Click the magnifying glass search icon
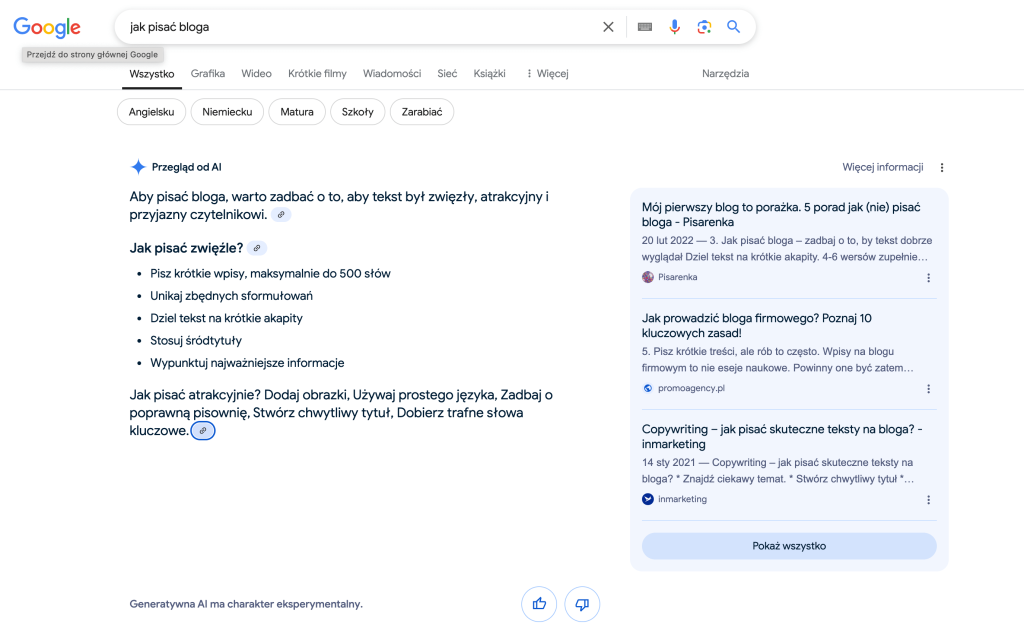 tap(733, 27)
